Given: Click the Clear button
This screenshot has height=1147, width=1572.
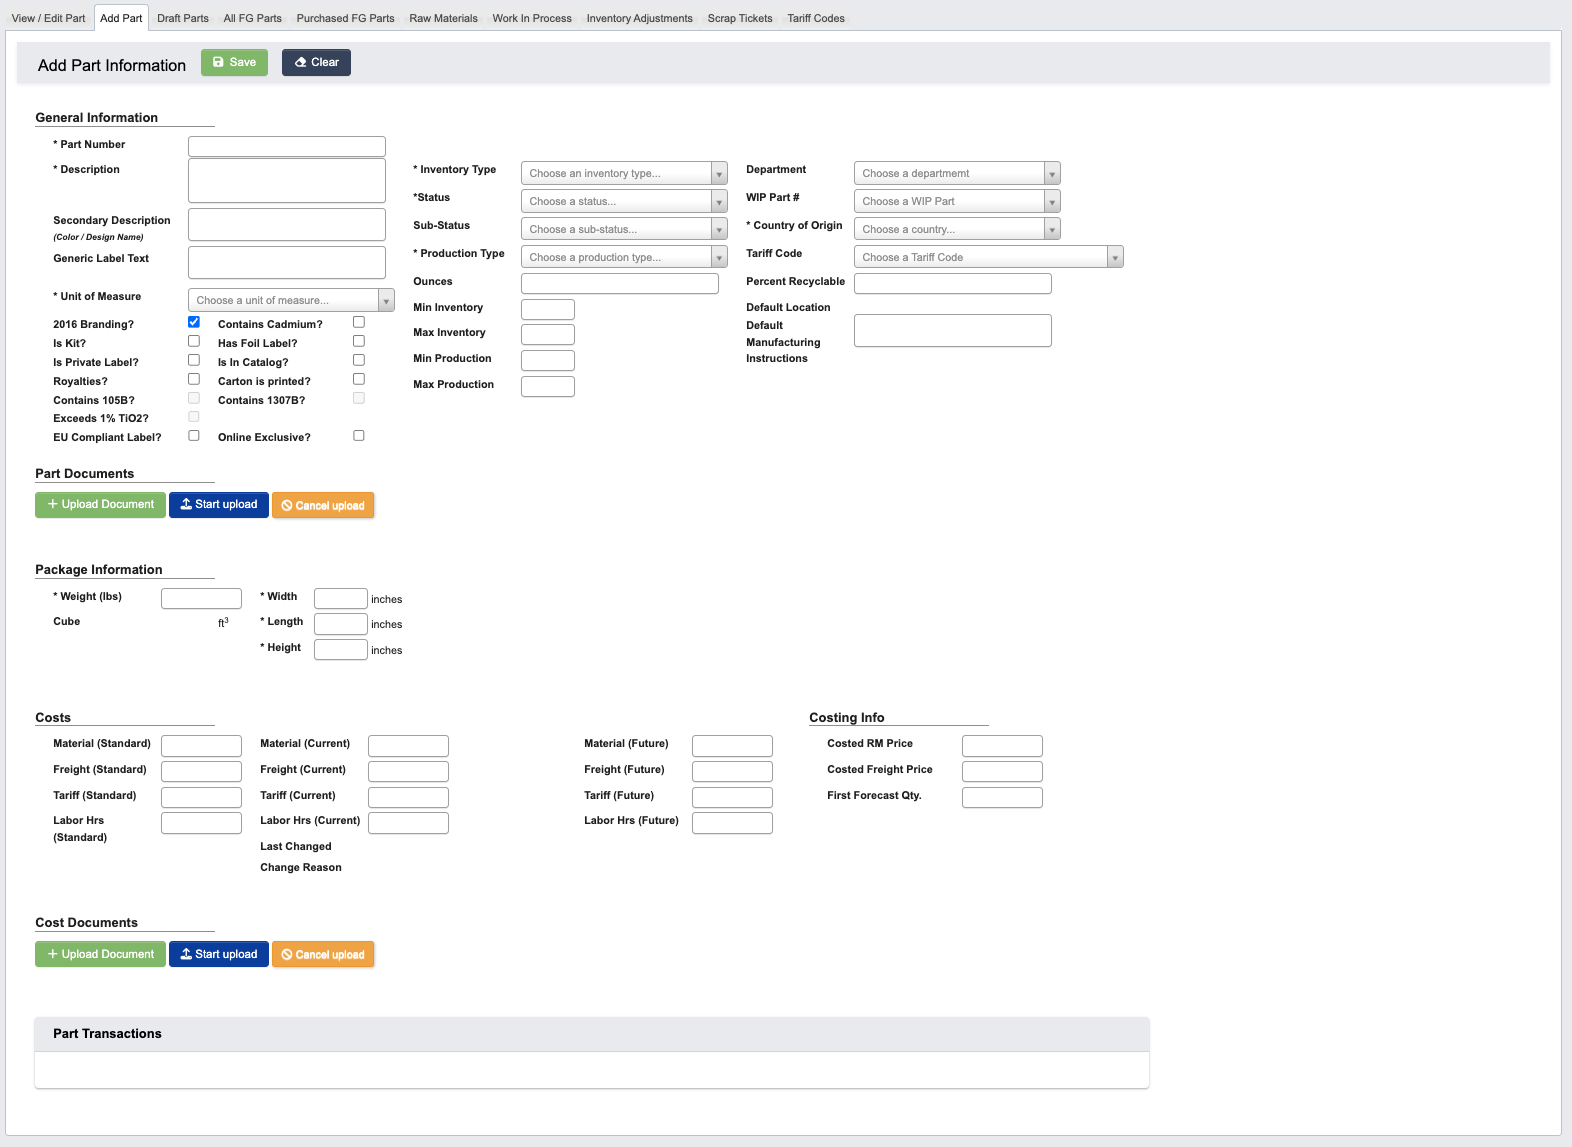Looking at the screenshot, I should (x=316, y=62).
